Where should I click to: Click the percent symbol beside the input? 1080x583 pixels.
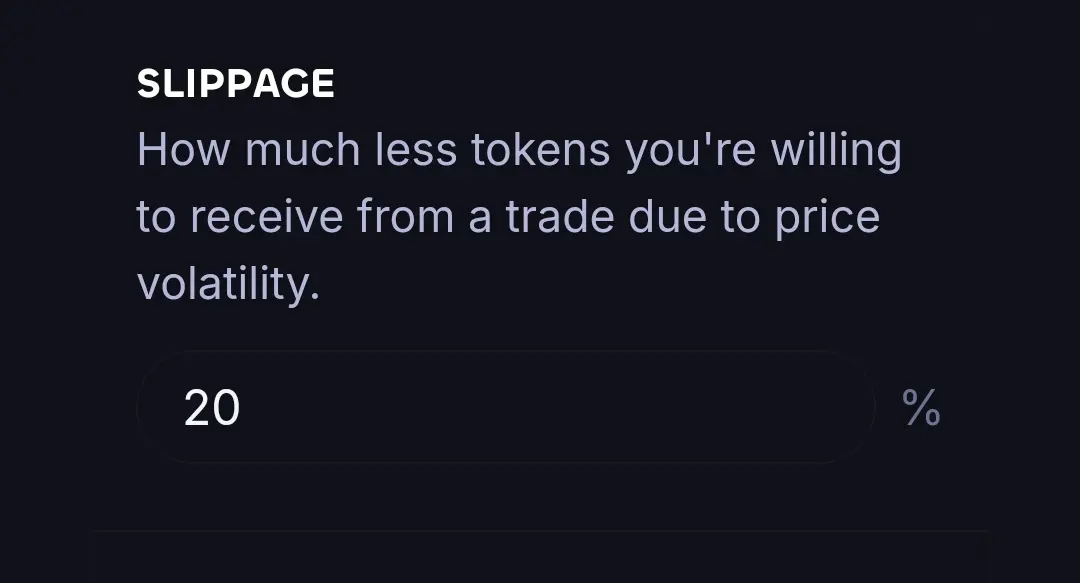(x=921, y=407)
